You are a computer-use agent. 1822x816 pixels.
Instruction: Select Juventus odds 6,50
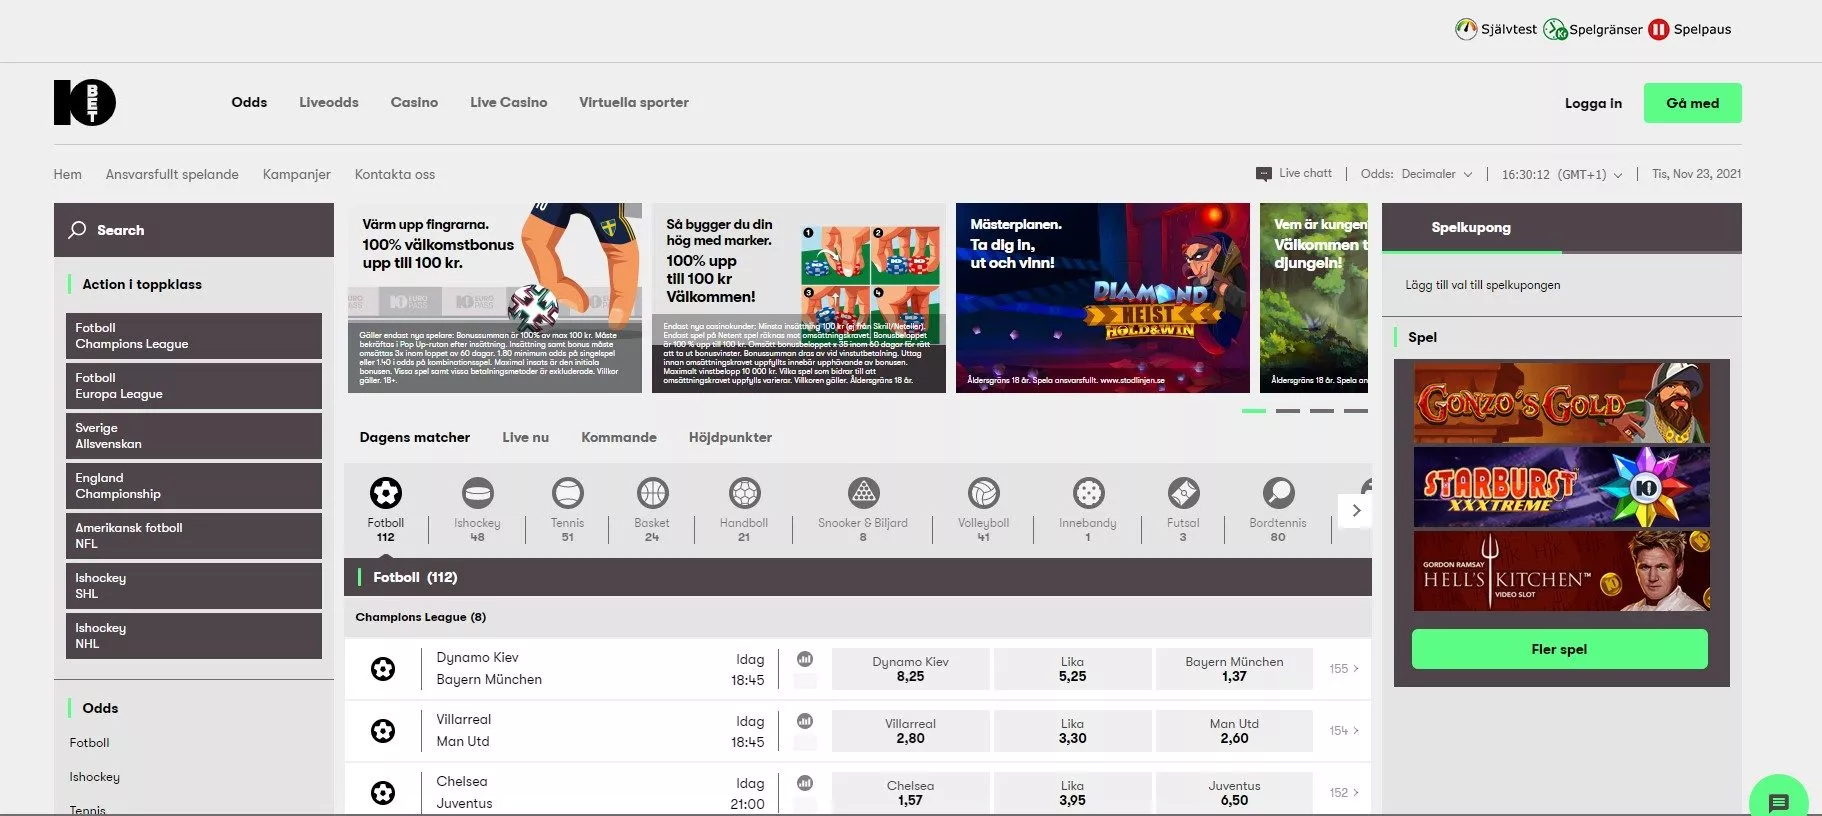(x=1234, y=793)
